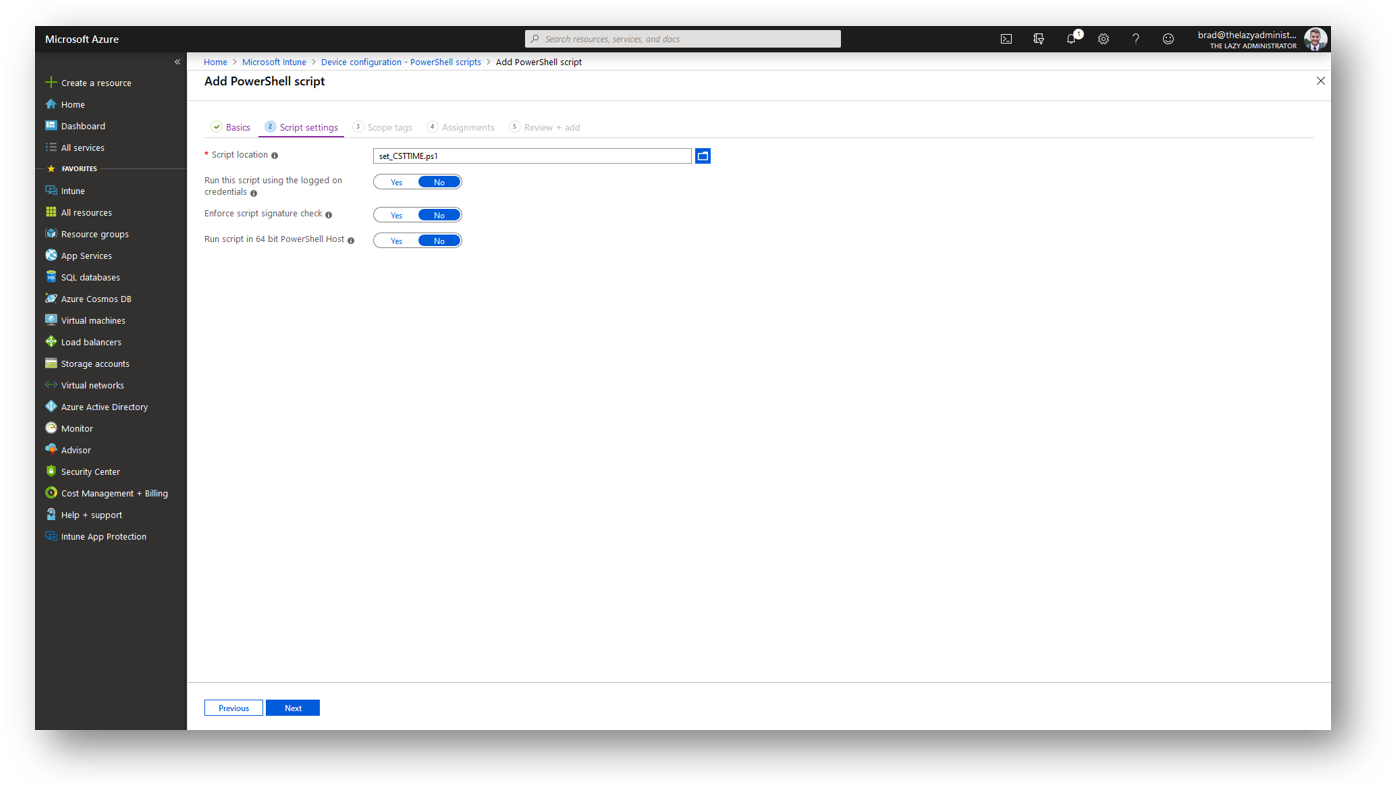Open the Storage accounts icon
This screenshot has width=1396, height=786.
[51, 363]
